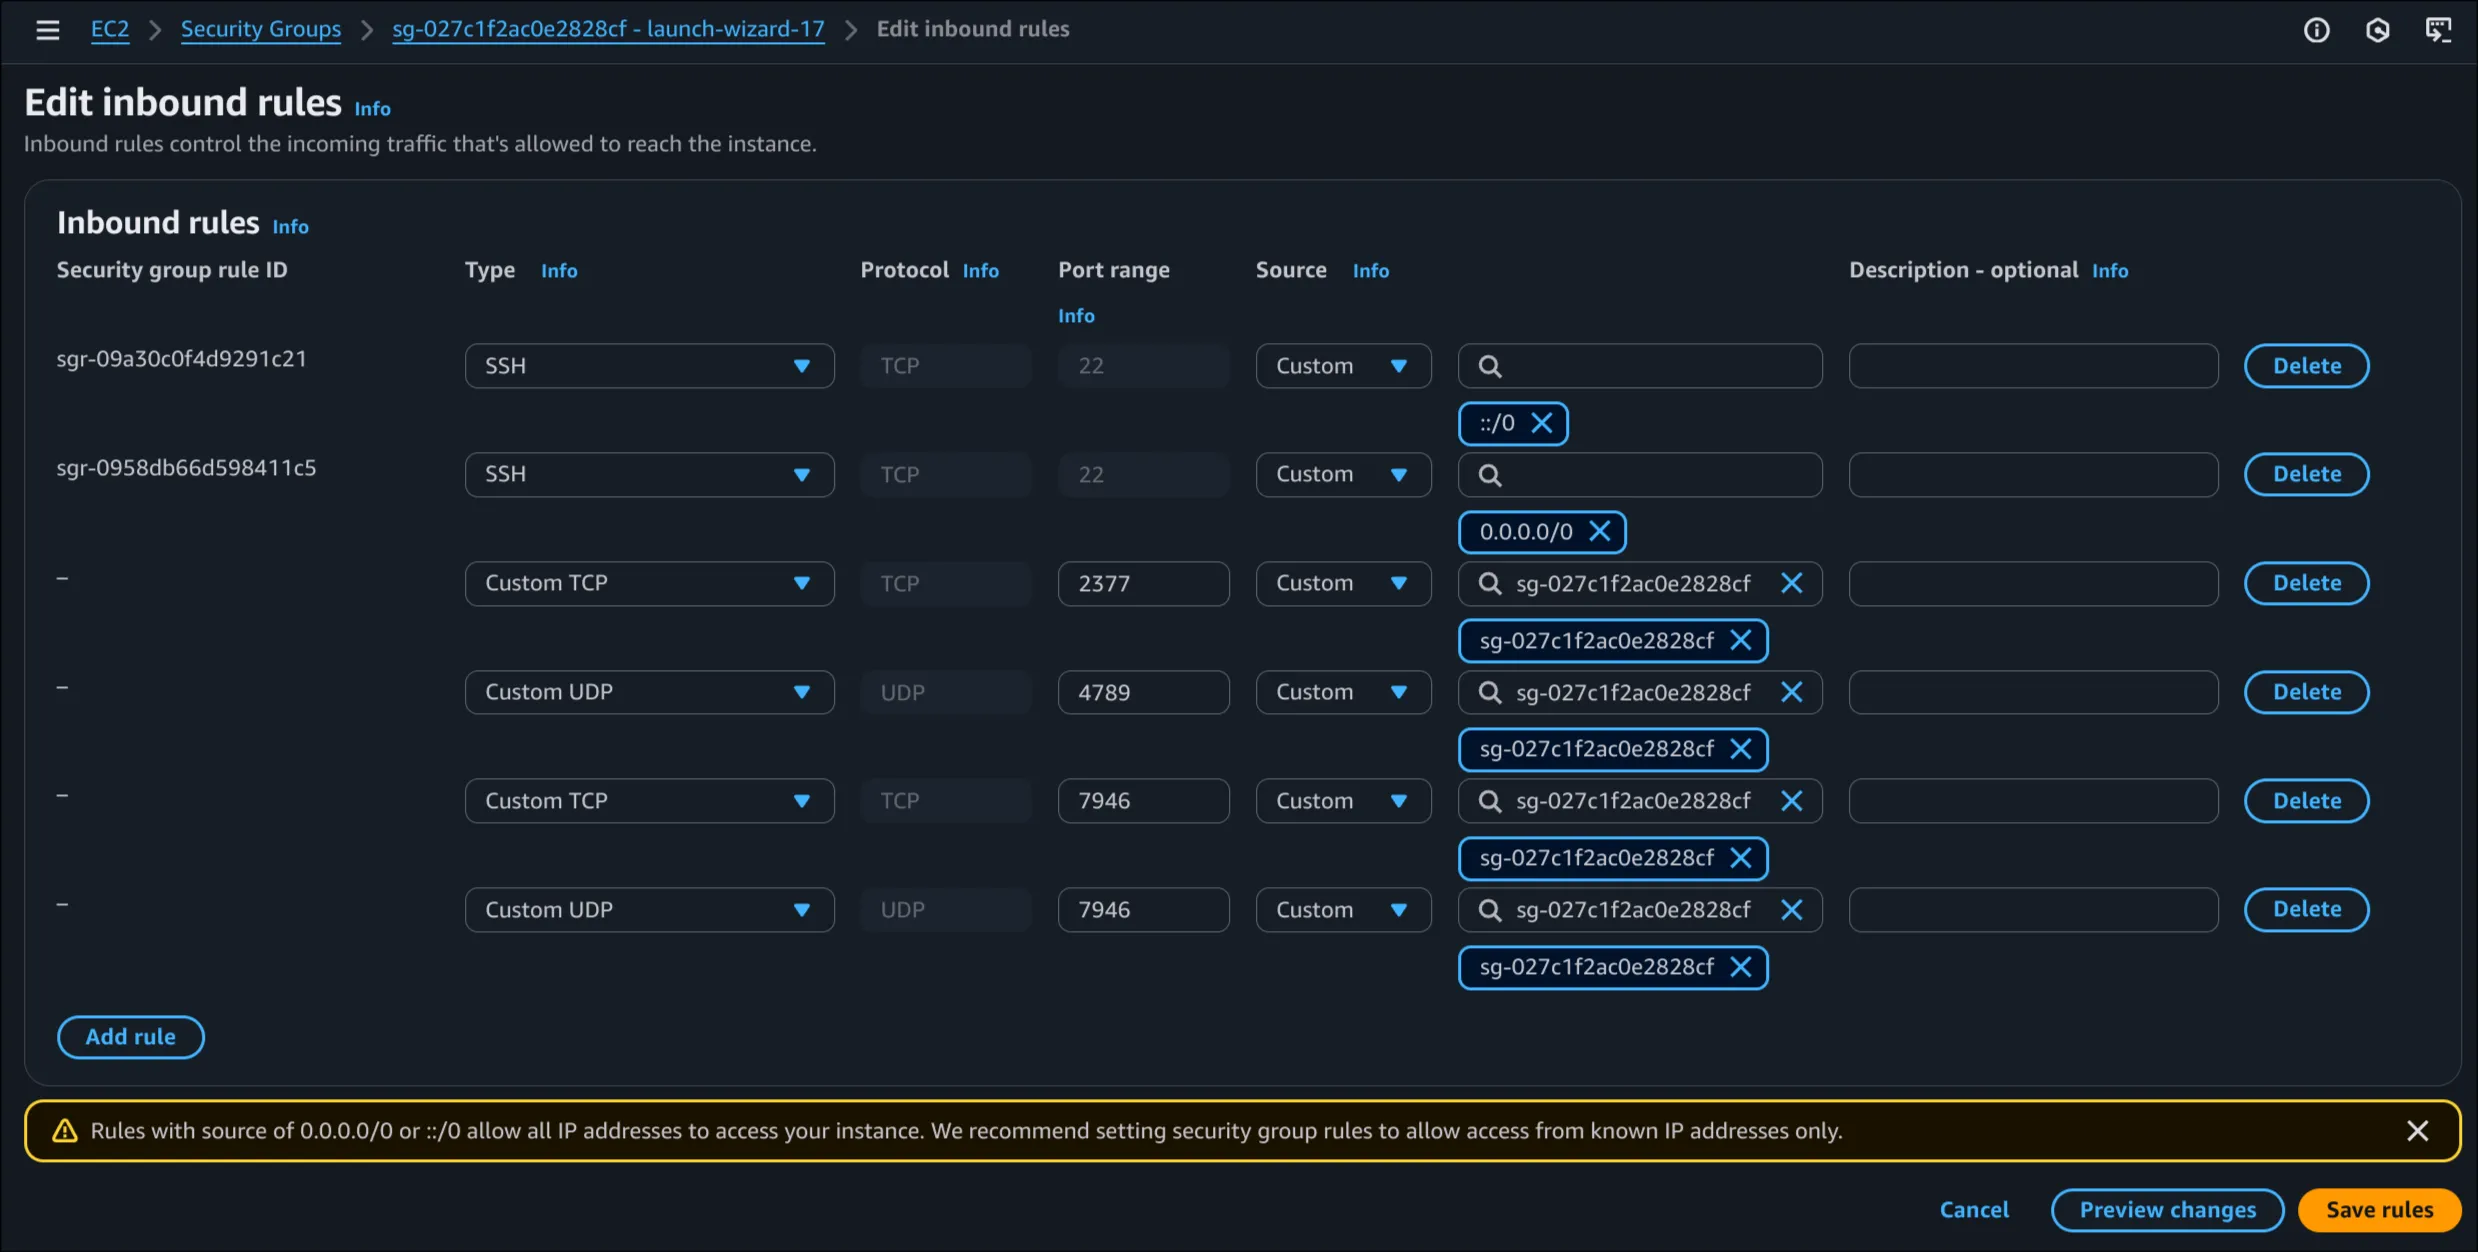Click the Info link beside Port range
This screenshot has width=2478, height=1252.
(1076, 315)
